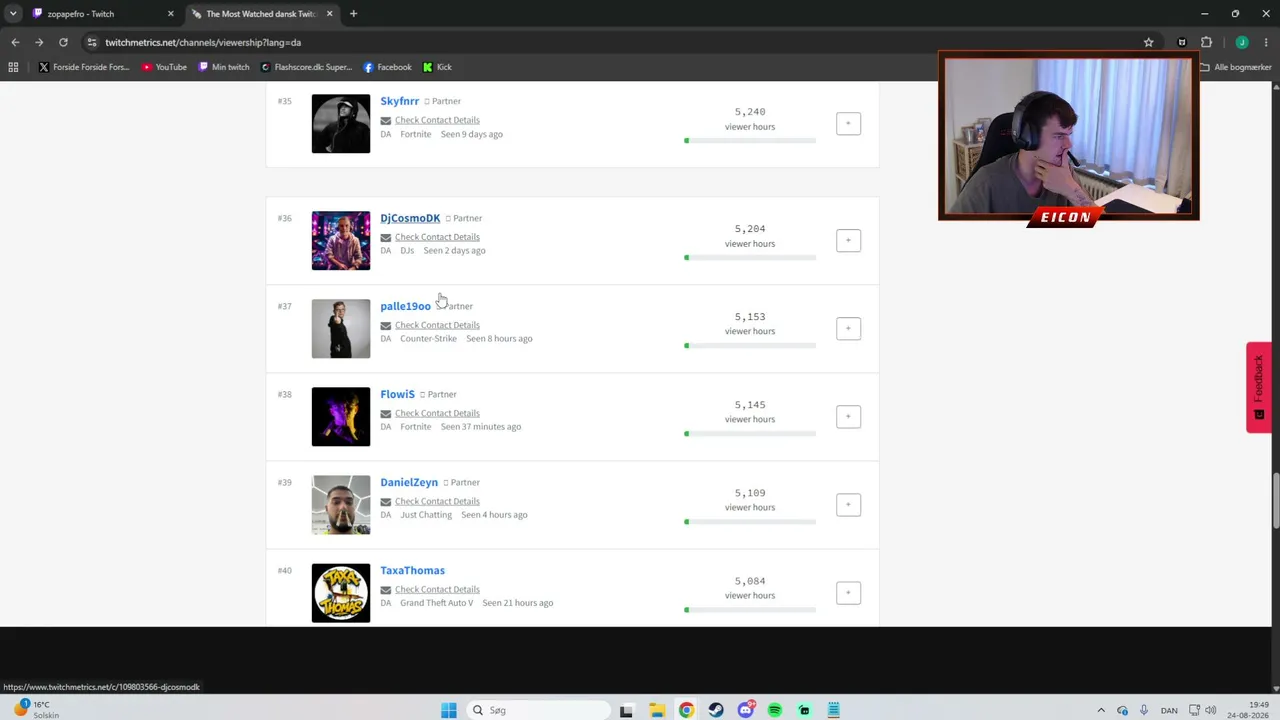The image size is (1280, 720).
Task: Check Contact Details for FlowiS
Action: (x=437, y=413)
